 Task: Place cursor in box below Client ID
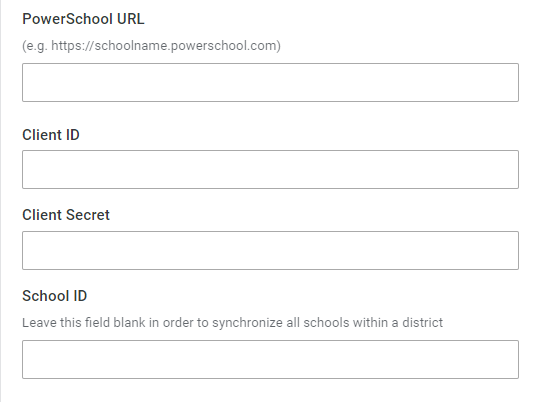point(270,169)
